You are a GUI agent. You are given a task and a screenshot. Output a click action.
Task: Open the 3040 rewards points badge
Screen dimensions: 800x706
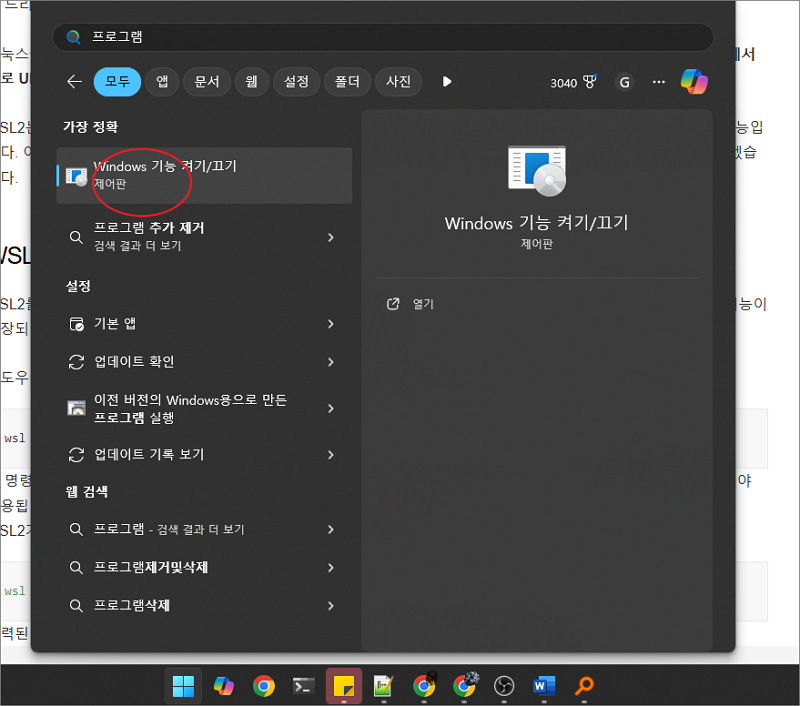click(x=573, y=82)
